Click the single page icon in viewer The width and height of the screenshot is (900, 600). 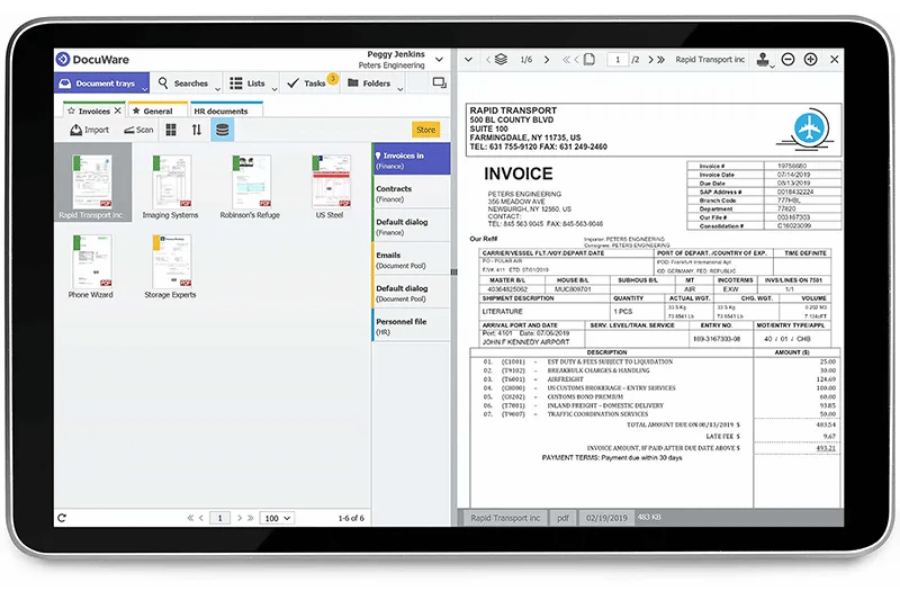[589, 59]
